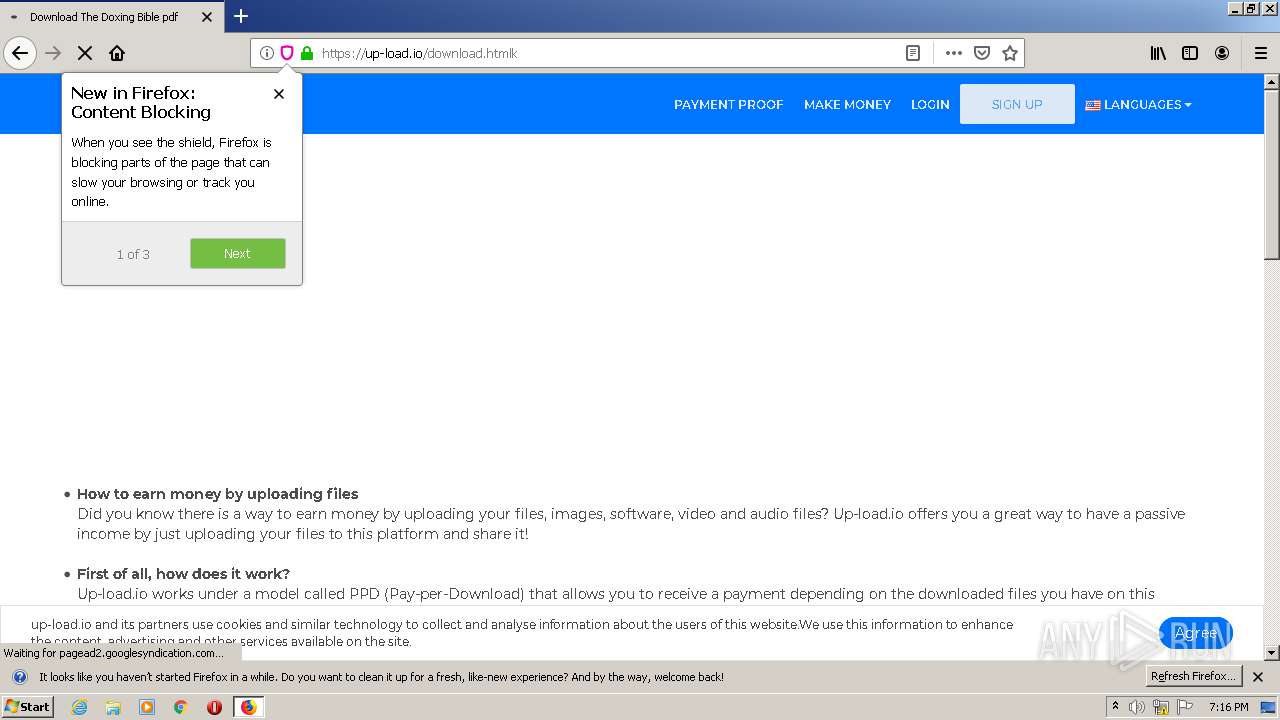Screen dimensions: 1280x720
Task: Open a new tab
Action: click(x=241, y=16)
